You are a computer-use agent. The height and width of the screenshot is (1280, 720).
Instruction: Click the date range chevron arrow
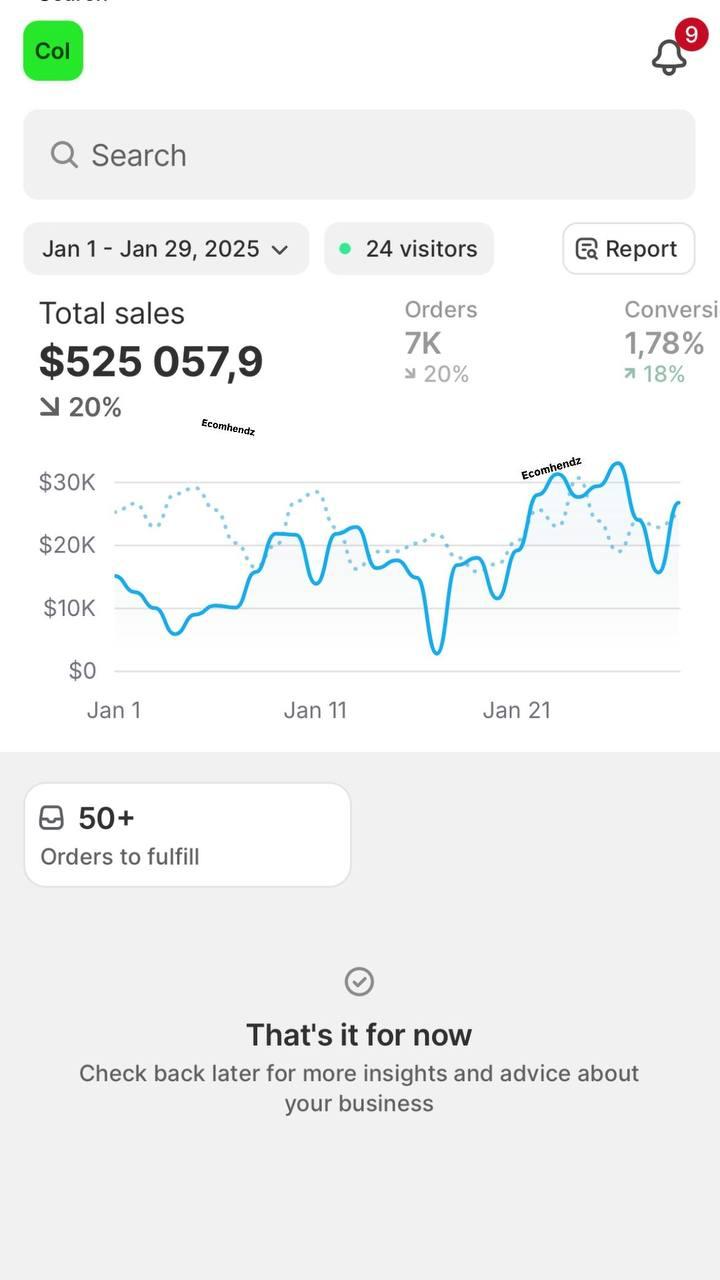(x=280, y=250)
